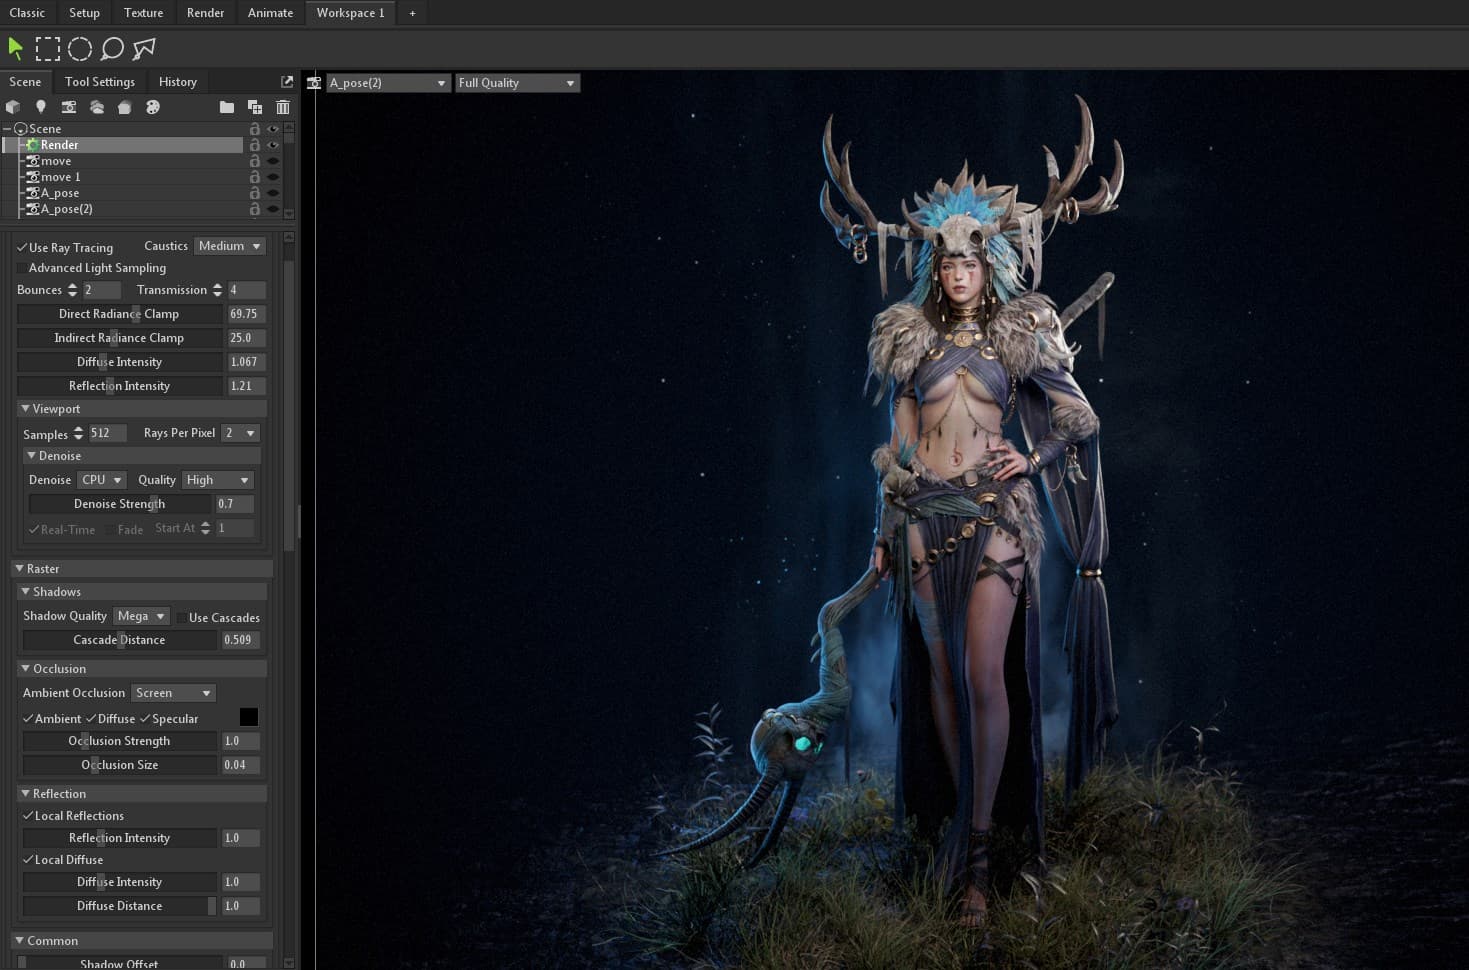The image size is (1469, 970).
Task: Pop out the Scene panel window
Action: click(x=287, y=82)
